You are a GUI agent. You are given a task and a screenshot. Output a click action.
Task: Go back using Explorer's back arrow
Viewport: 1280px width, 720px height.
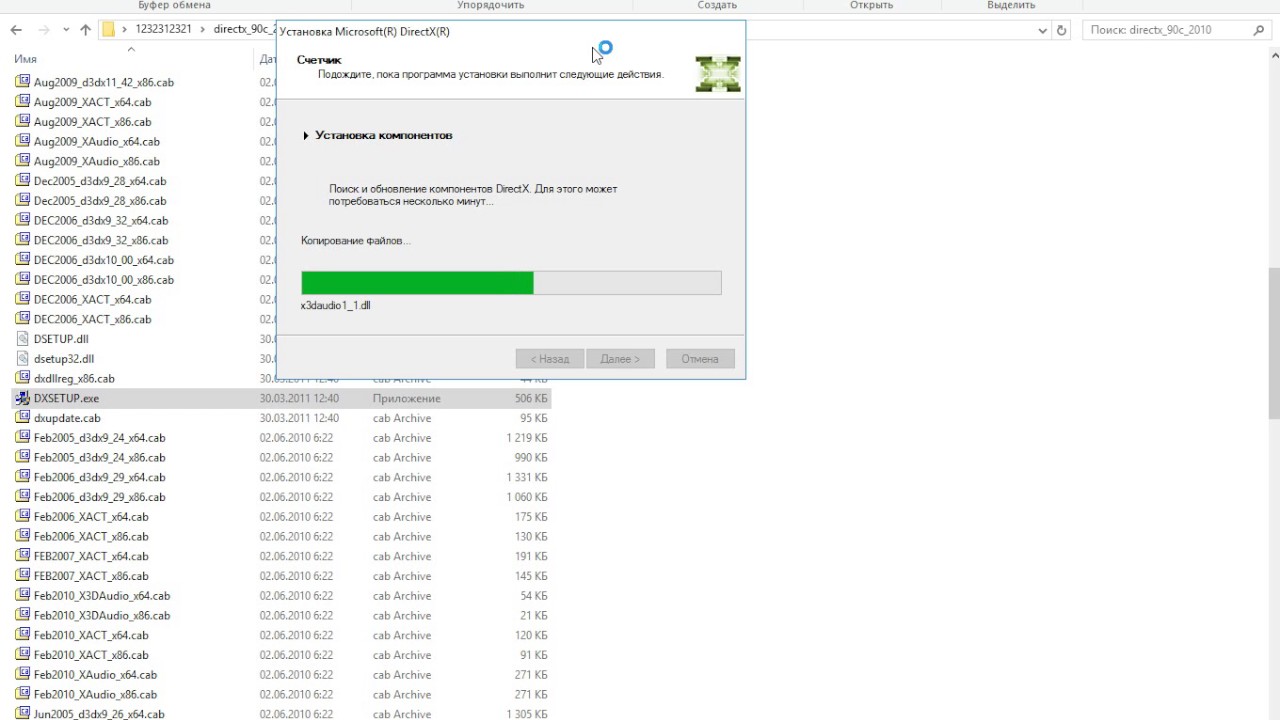click(x=16, y=30)
